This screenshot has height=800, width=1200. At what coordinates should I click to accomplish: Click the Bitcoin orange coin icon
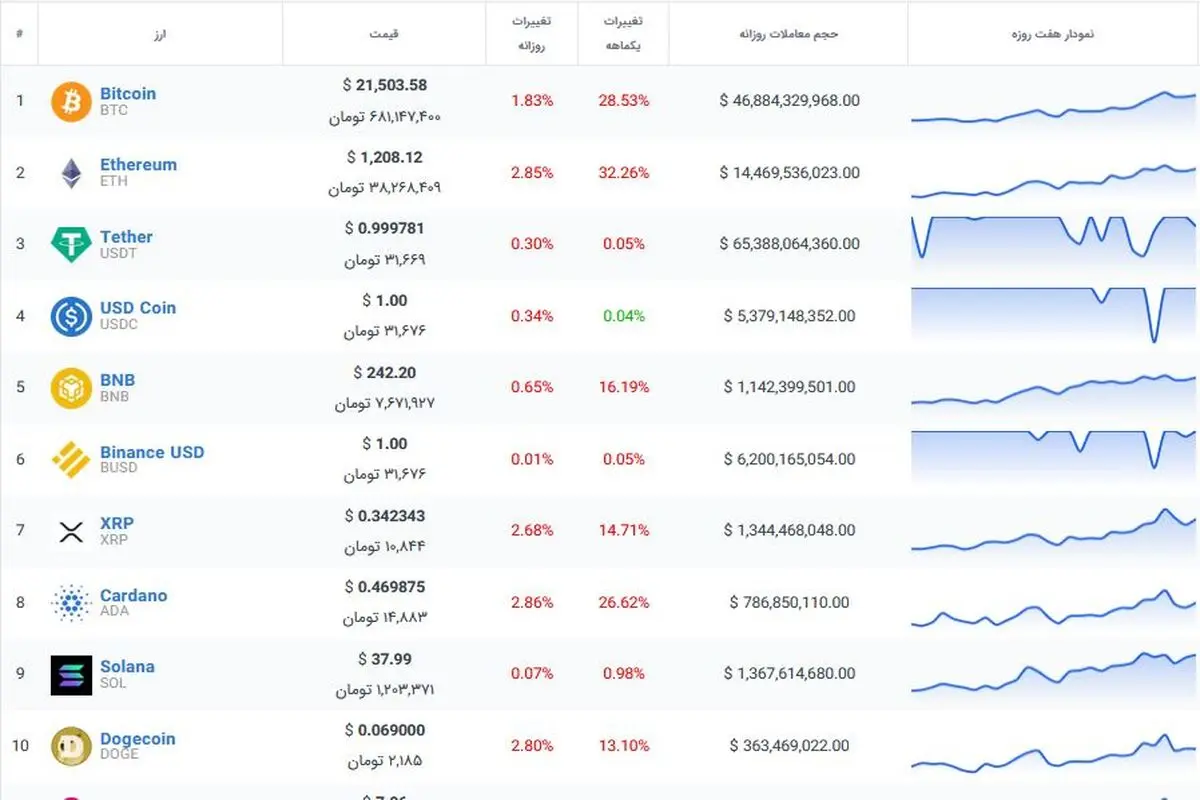pos(71,101)
